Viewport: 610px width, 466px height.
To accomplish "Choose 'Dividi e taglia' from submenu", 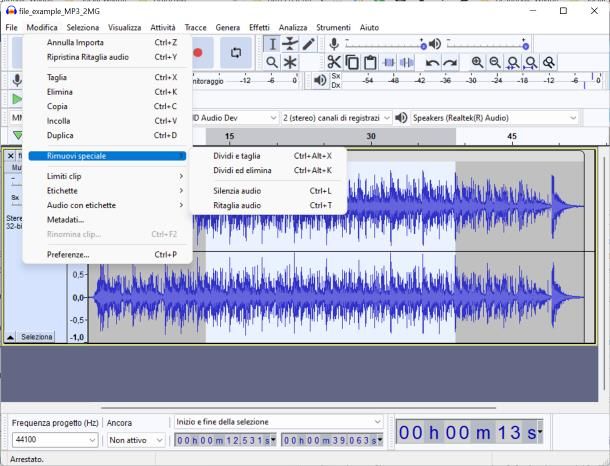I will click(x=268, y=156).
